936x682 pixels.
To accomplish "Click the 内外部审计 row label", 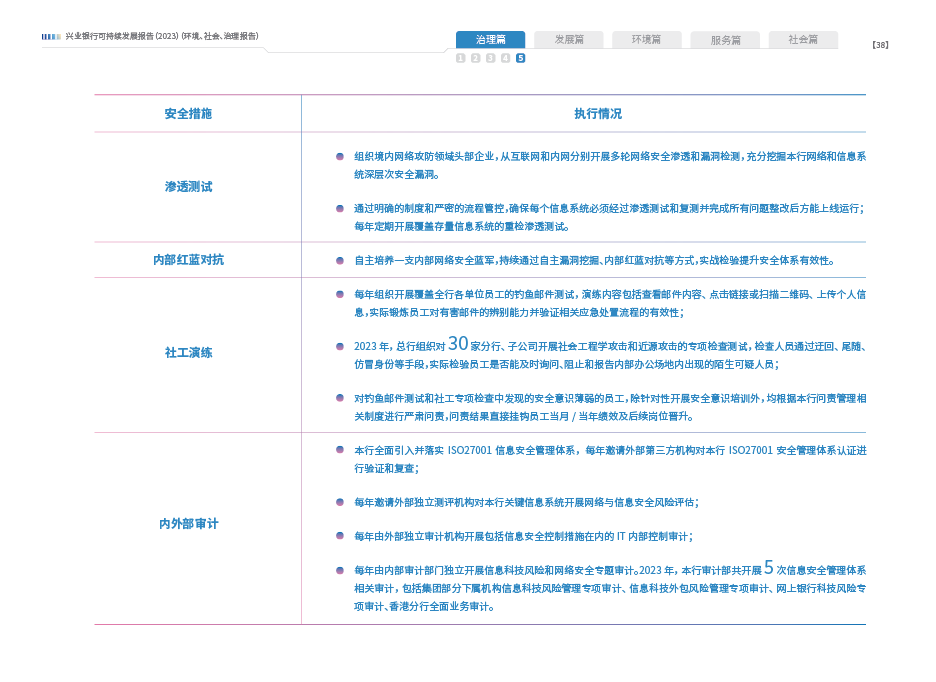I will click(189, 524).
